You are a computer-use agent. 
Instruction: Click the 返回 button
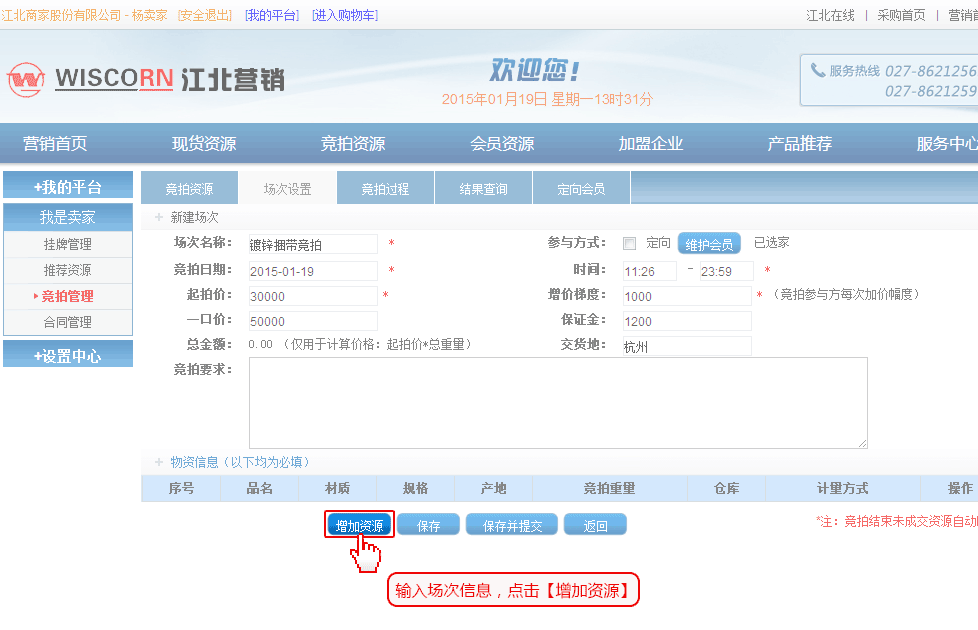(595, 525)
